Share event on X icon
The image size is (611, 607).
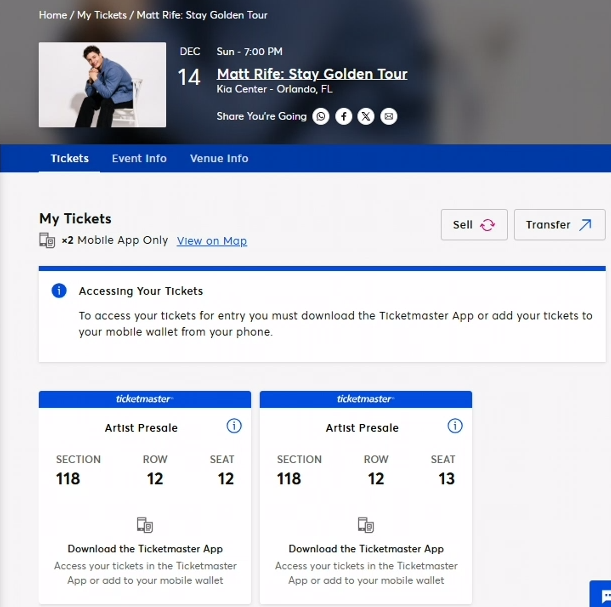366,116
